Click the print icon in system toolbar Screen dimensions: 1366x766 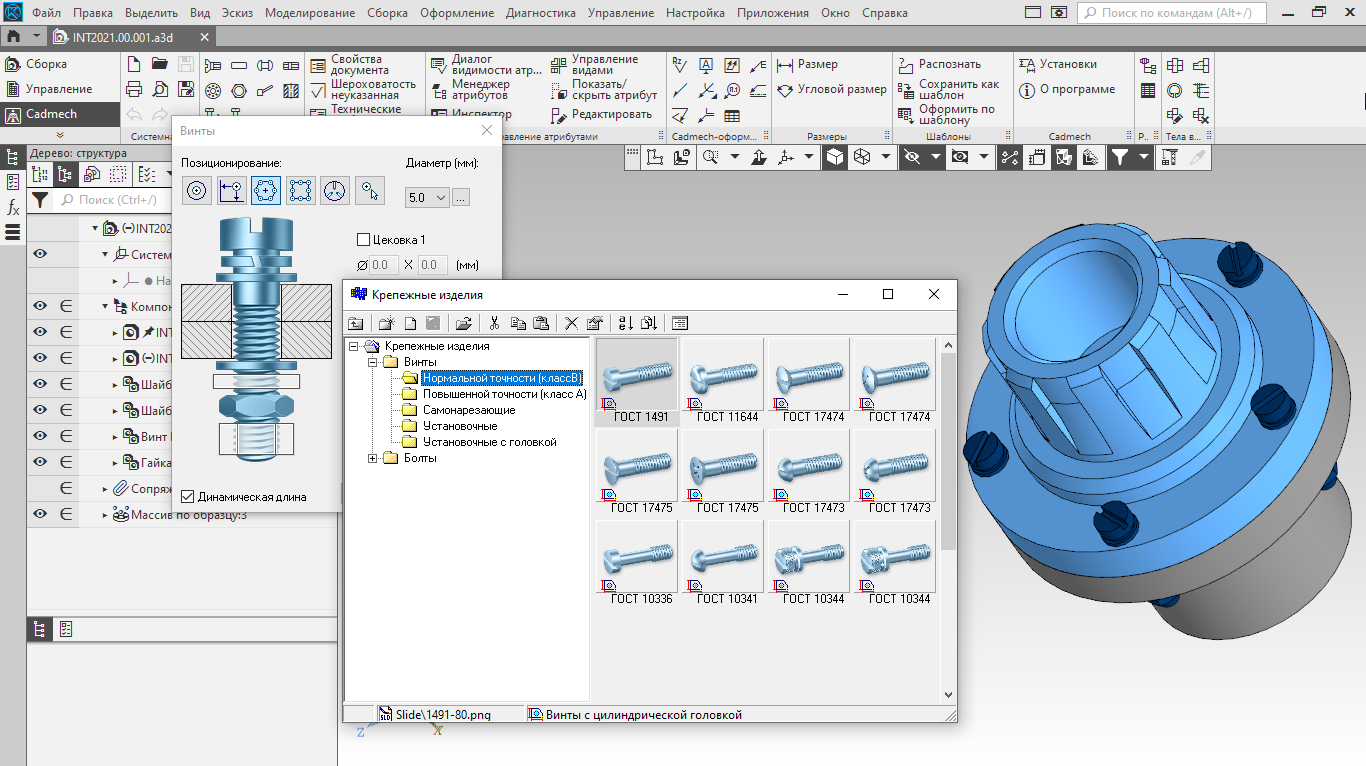pos(134,90)
